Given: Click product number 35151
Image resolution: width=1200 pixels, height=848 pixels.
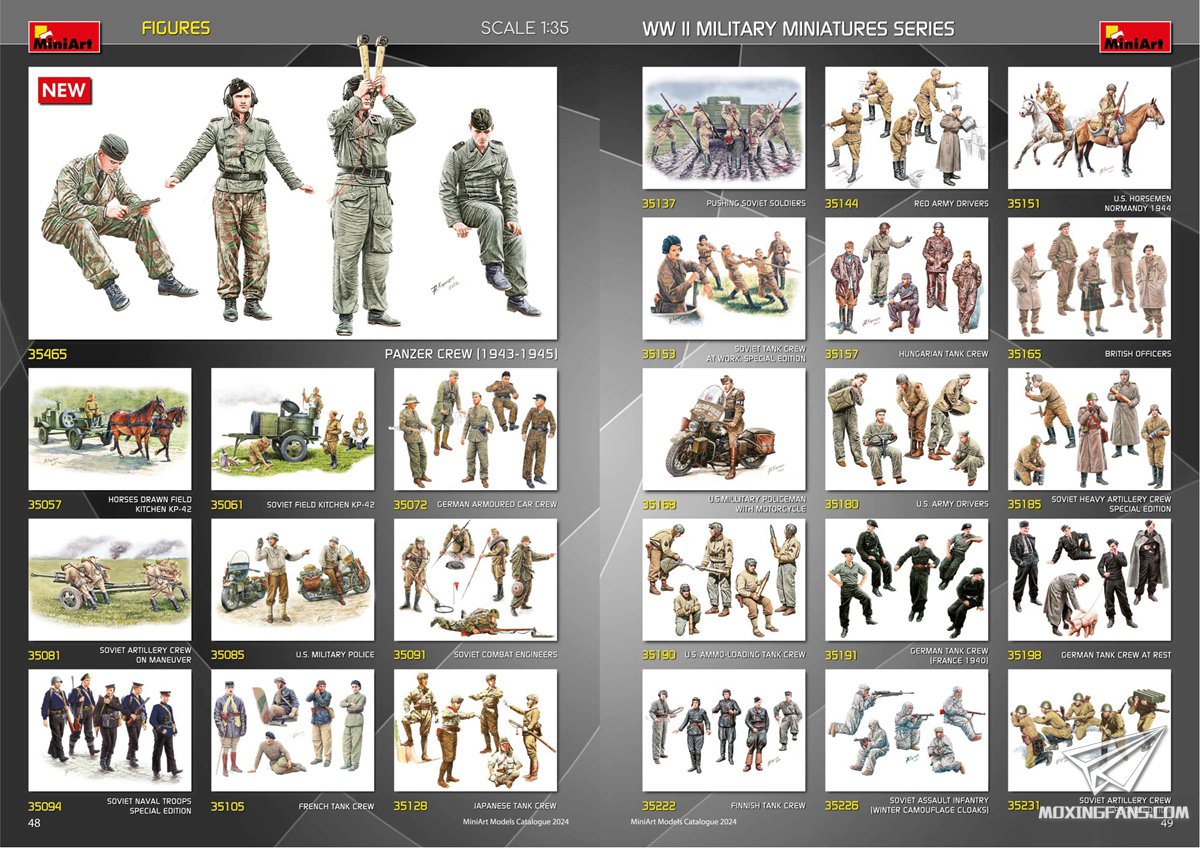Looking at the screenshot, I should point(1024,204).
